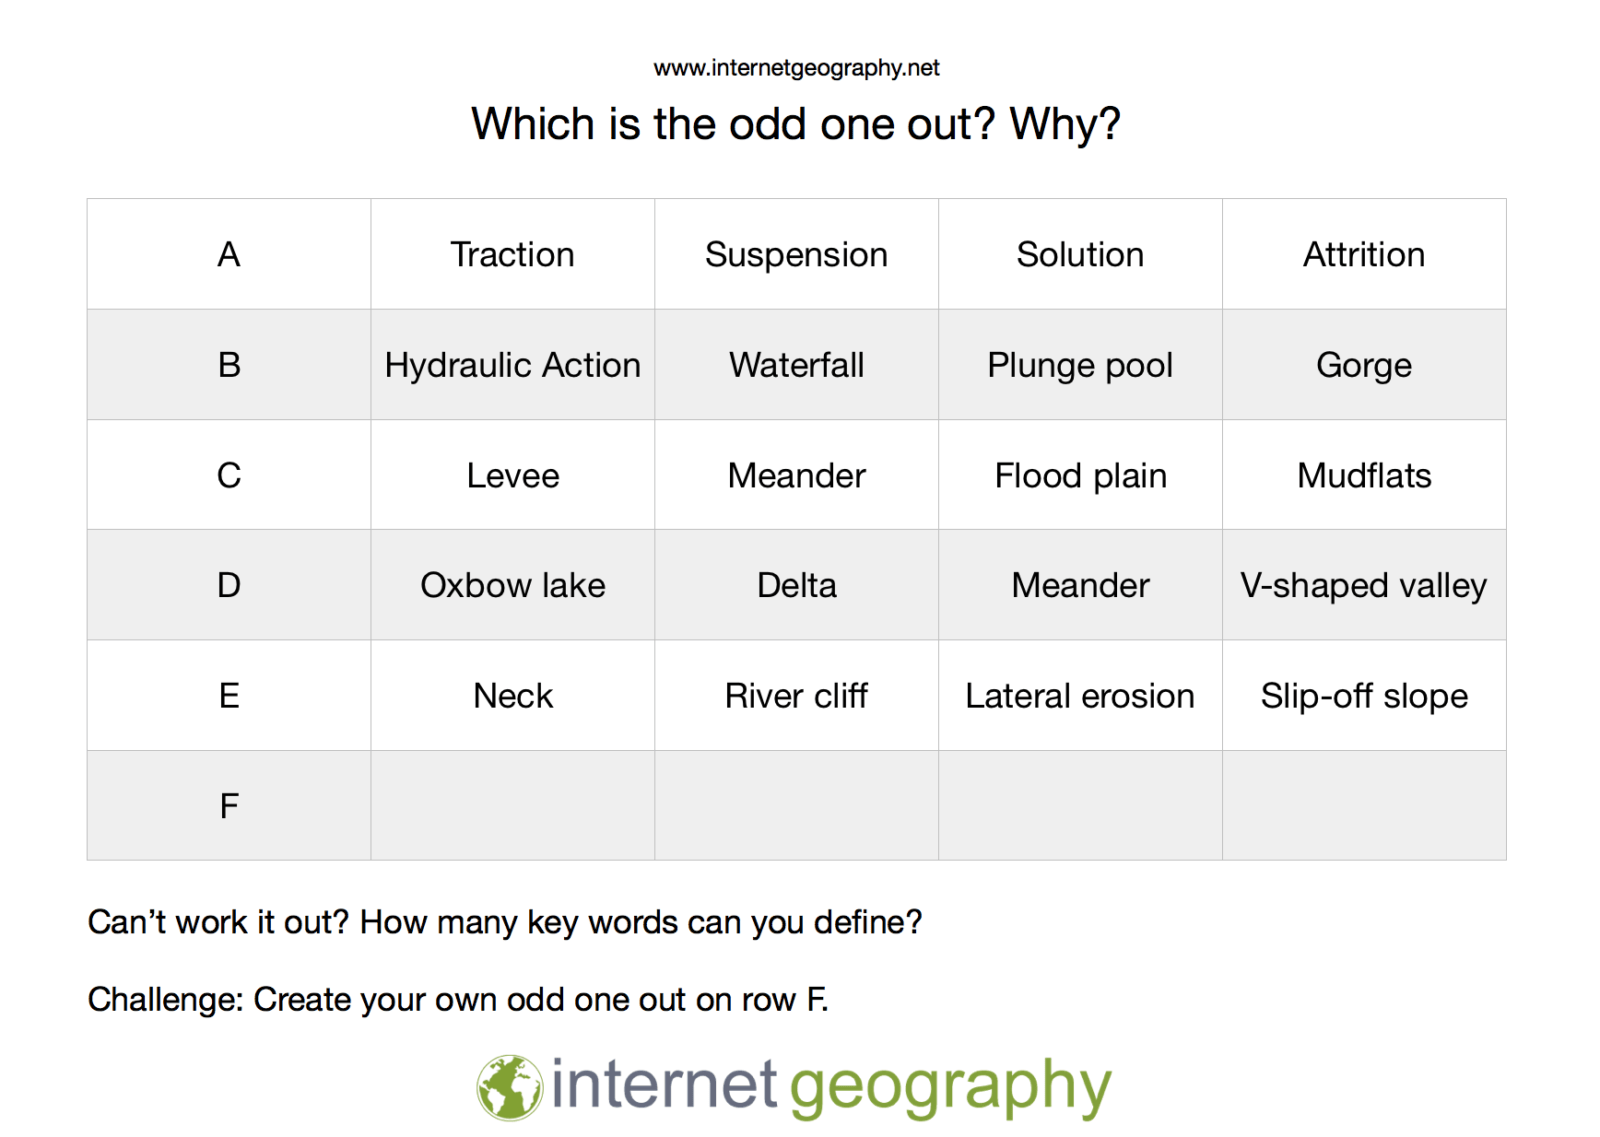1600x1137 pixels.
Task: Click the Gorge cell
Action: (x=1364, y=365)
